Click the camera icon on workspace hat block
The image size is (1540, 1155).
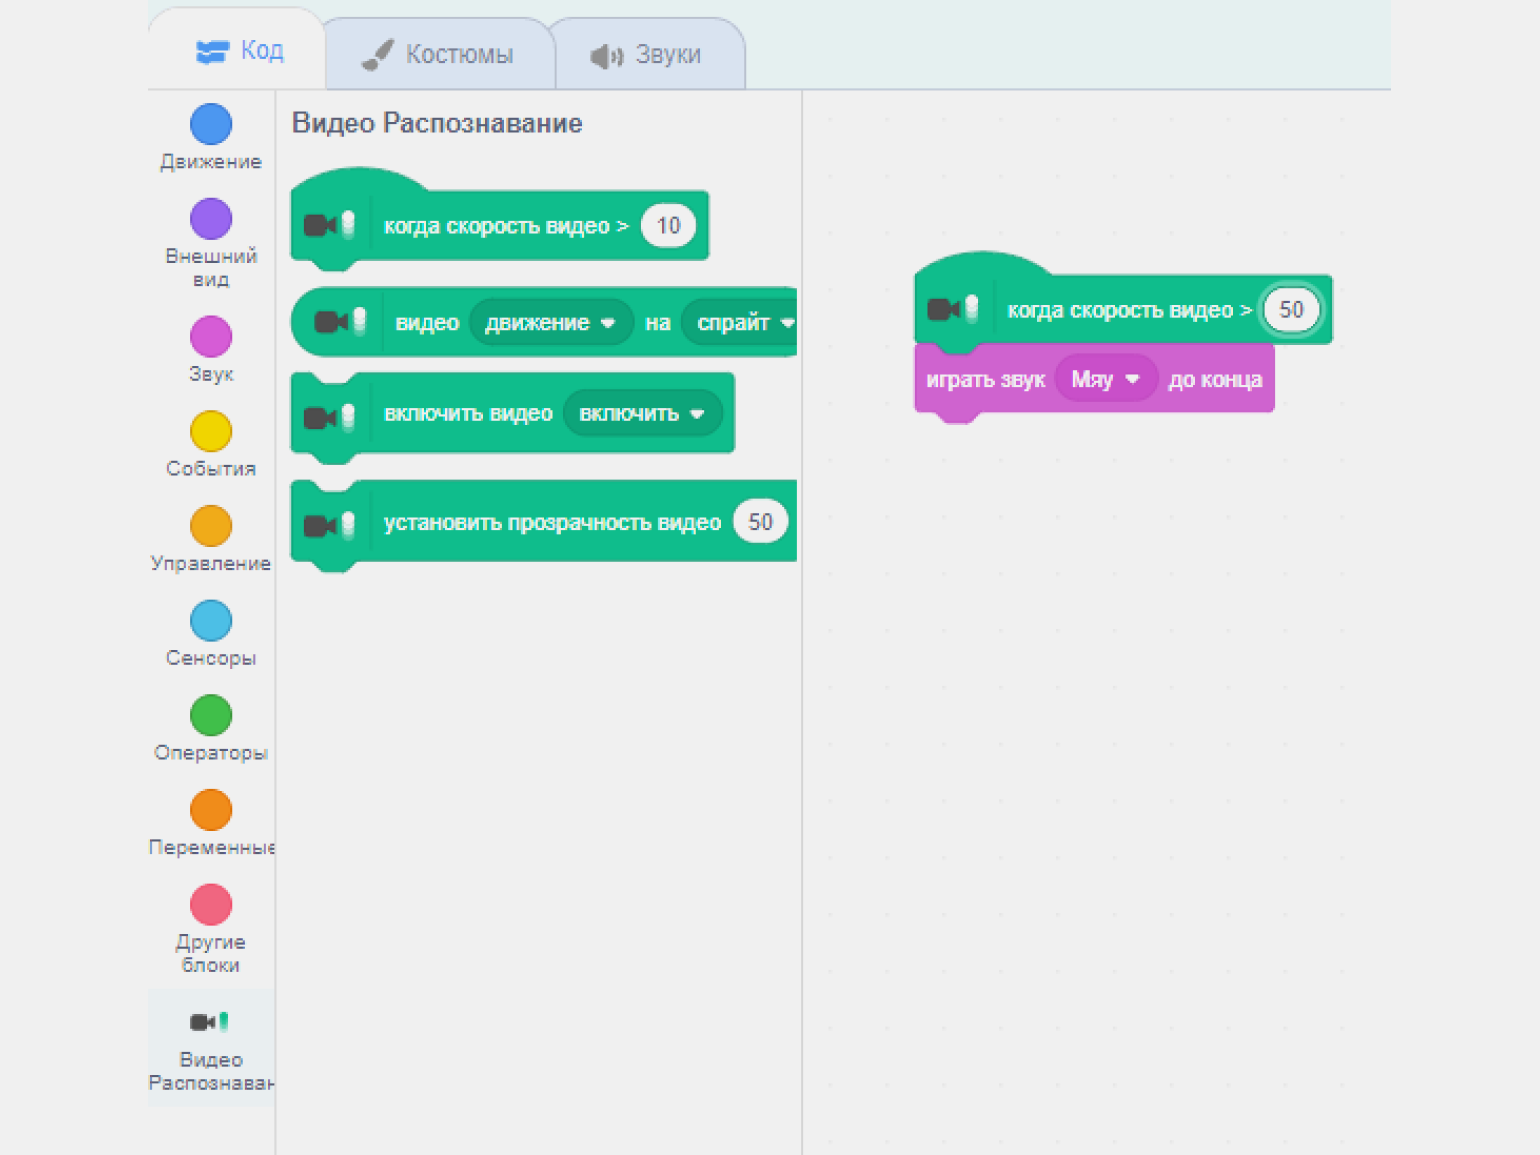coord(952,308)
